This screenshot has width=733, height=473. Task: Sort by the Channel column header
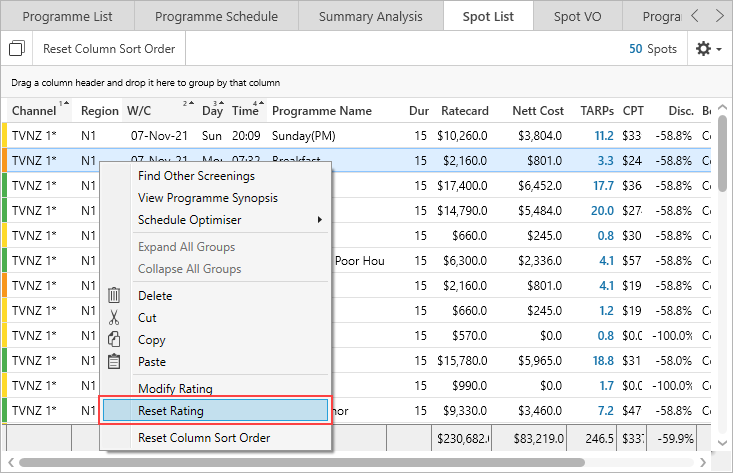coord(34,111)
